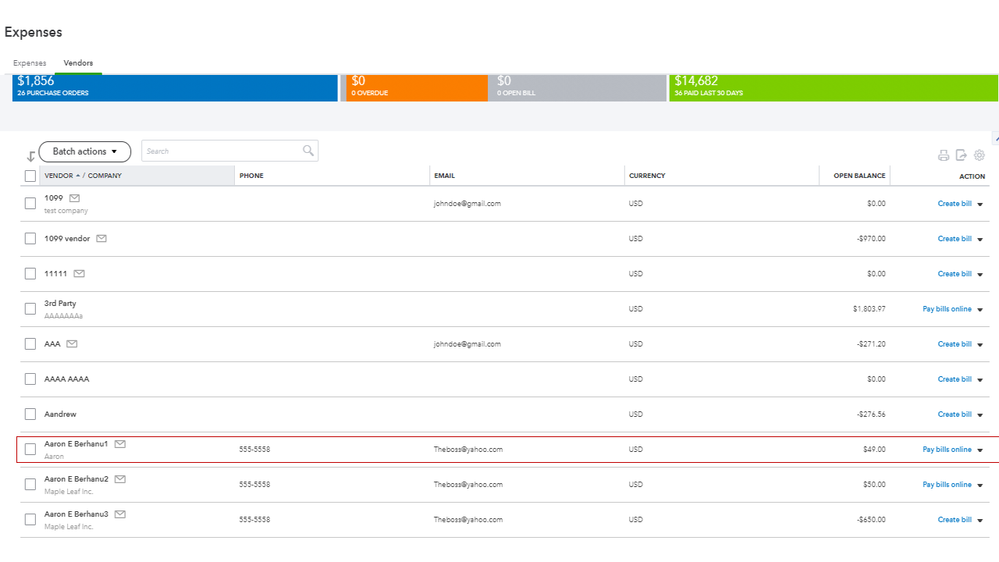The image size is (999, 562).
Task: Switch to the Expenses tab
Action: 29,63
